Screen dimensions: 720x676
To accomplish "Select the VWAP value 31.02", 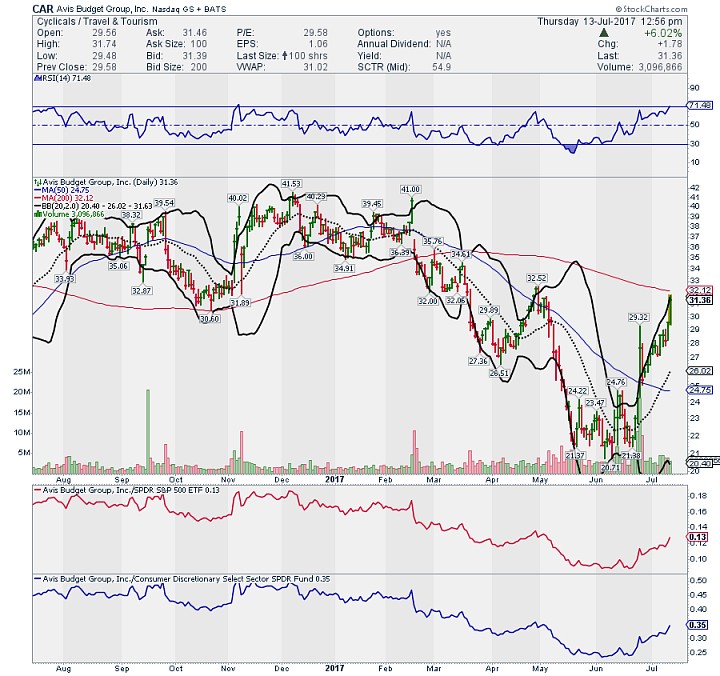I will tap(315, 67).
